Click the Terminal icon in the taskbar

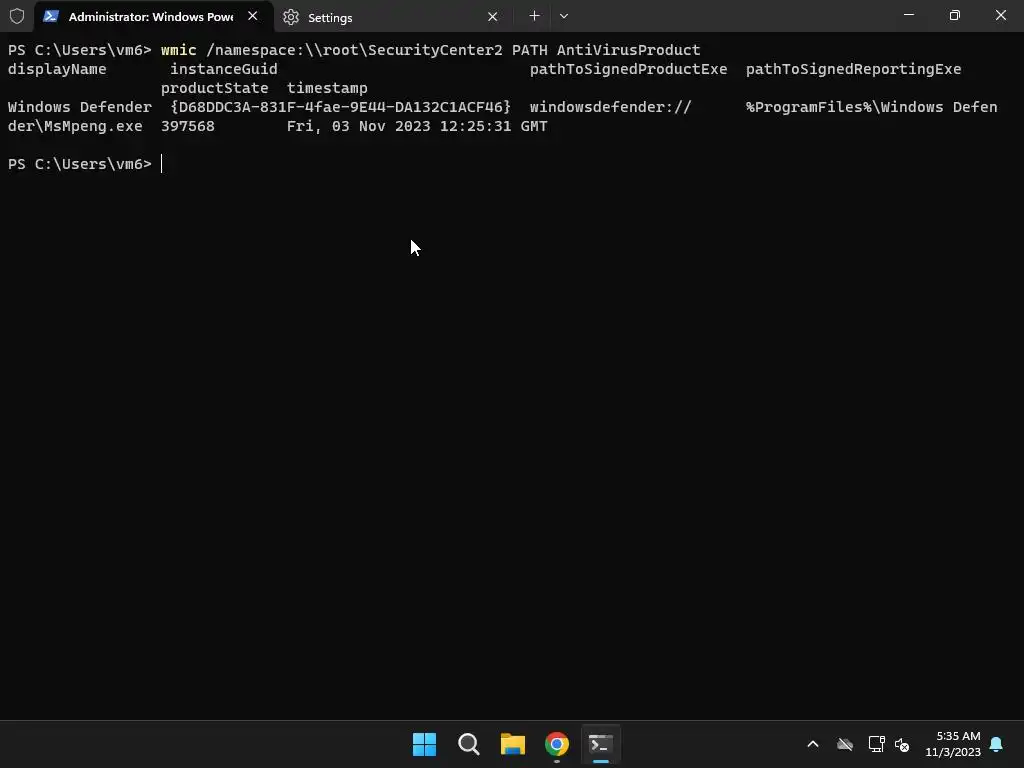coord(601,744)
